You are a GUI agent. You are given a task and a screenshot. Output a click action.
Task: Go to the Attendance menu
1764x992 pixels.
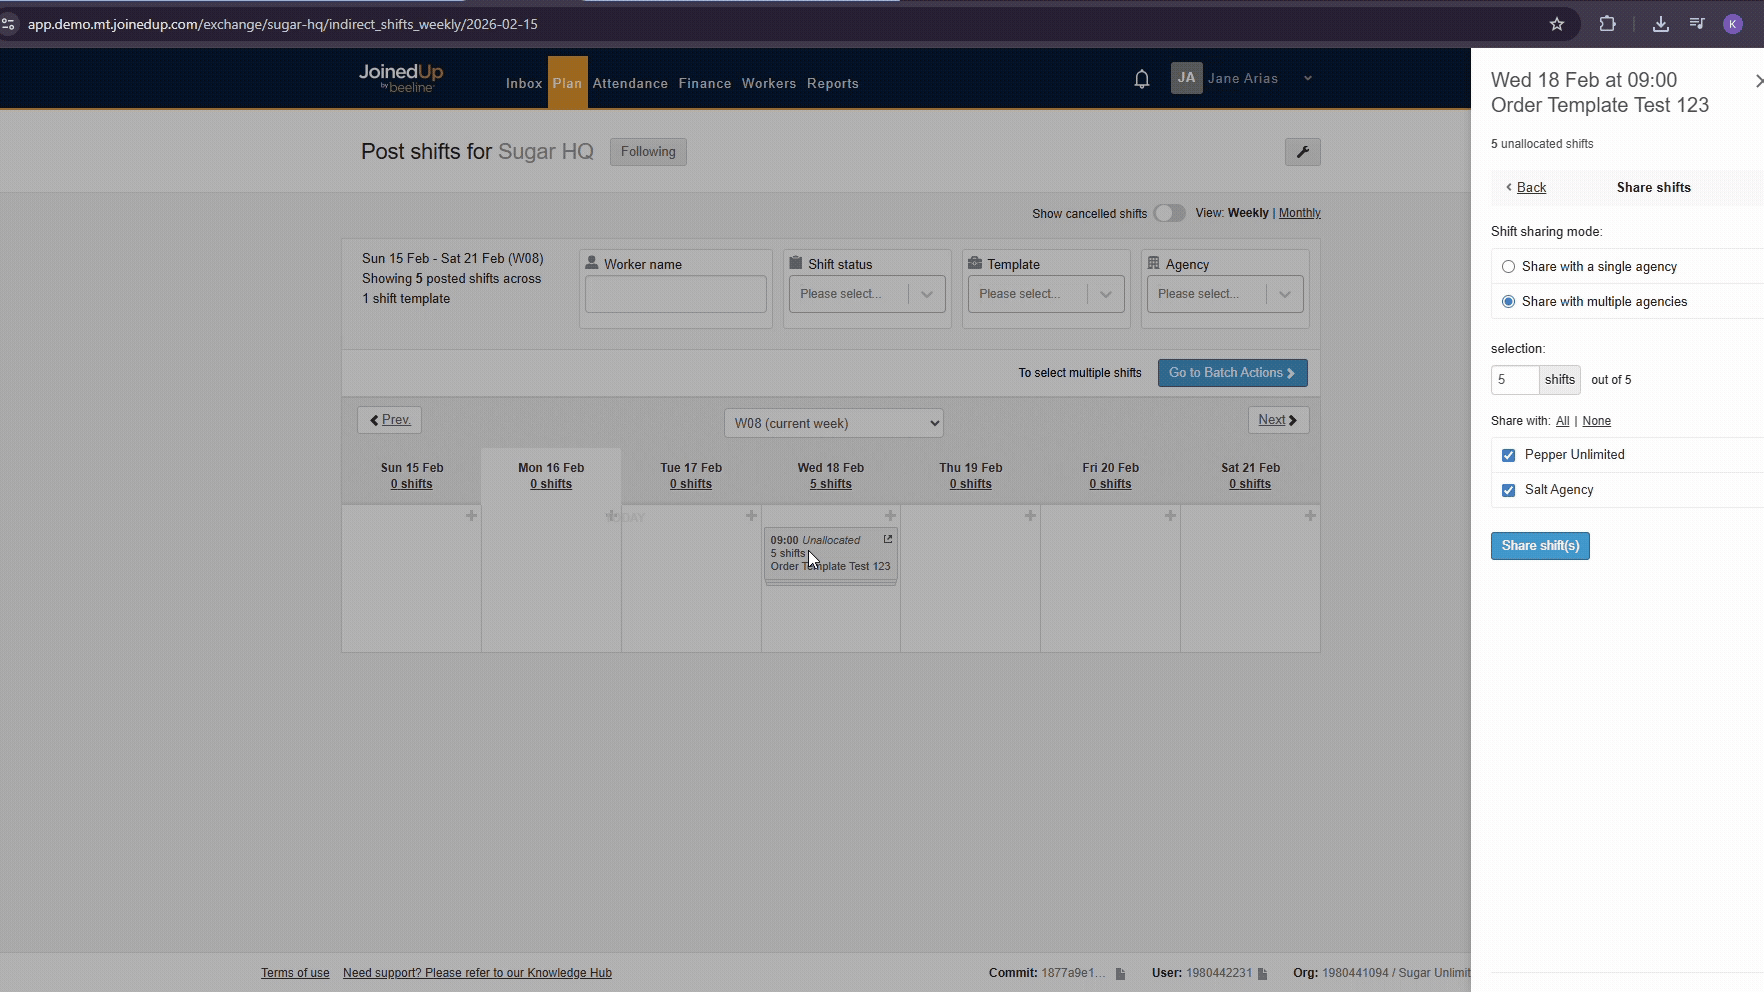pos(629,84)
